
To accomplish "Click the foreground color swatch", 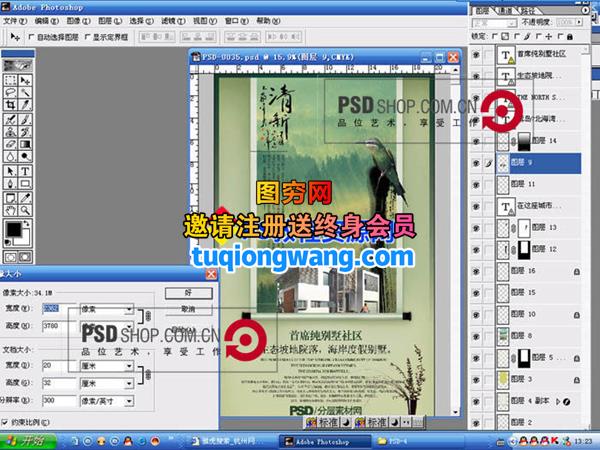I will point(14,227).
